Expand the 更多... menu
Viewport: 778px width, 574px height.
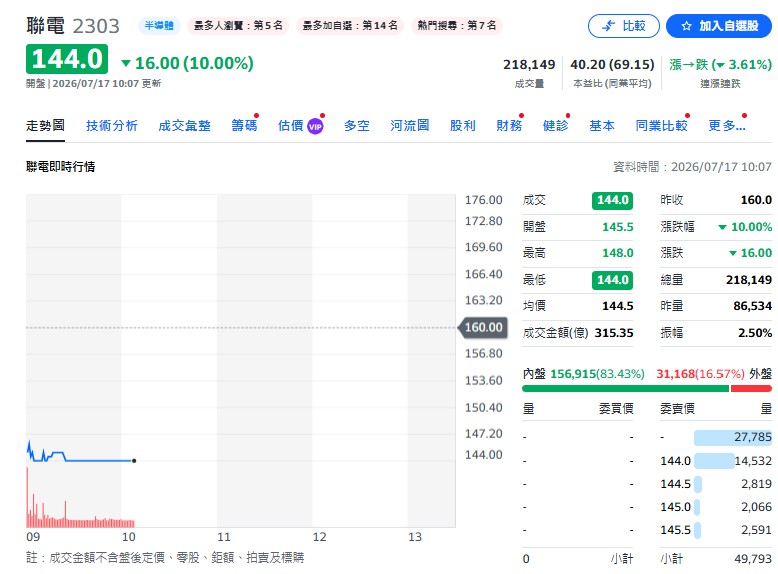pos(727,126)
